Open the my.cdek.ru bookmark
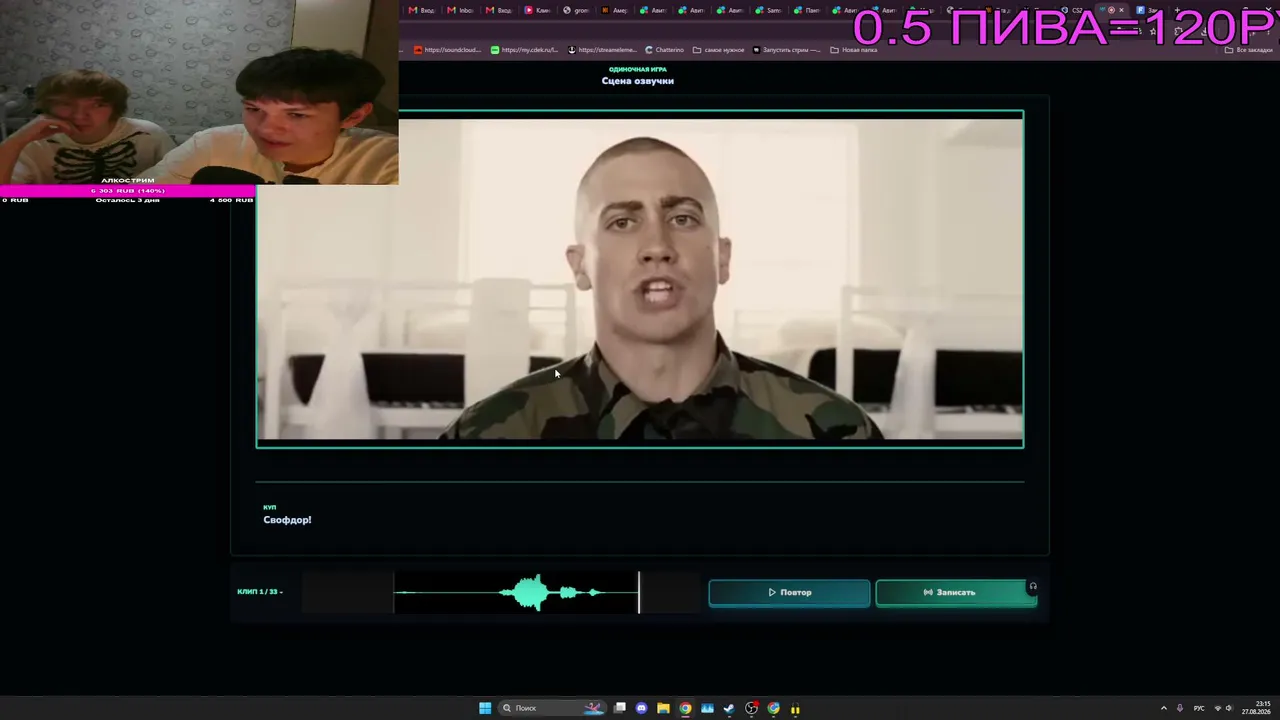This screenshot has height=720, width=1280. pyautogui.click(x=525, y=50)
